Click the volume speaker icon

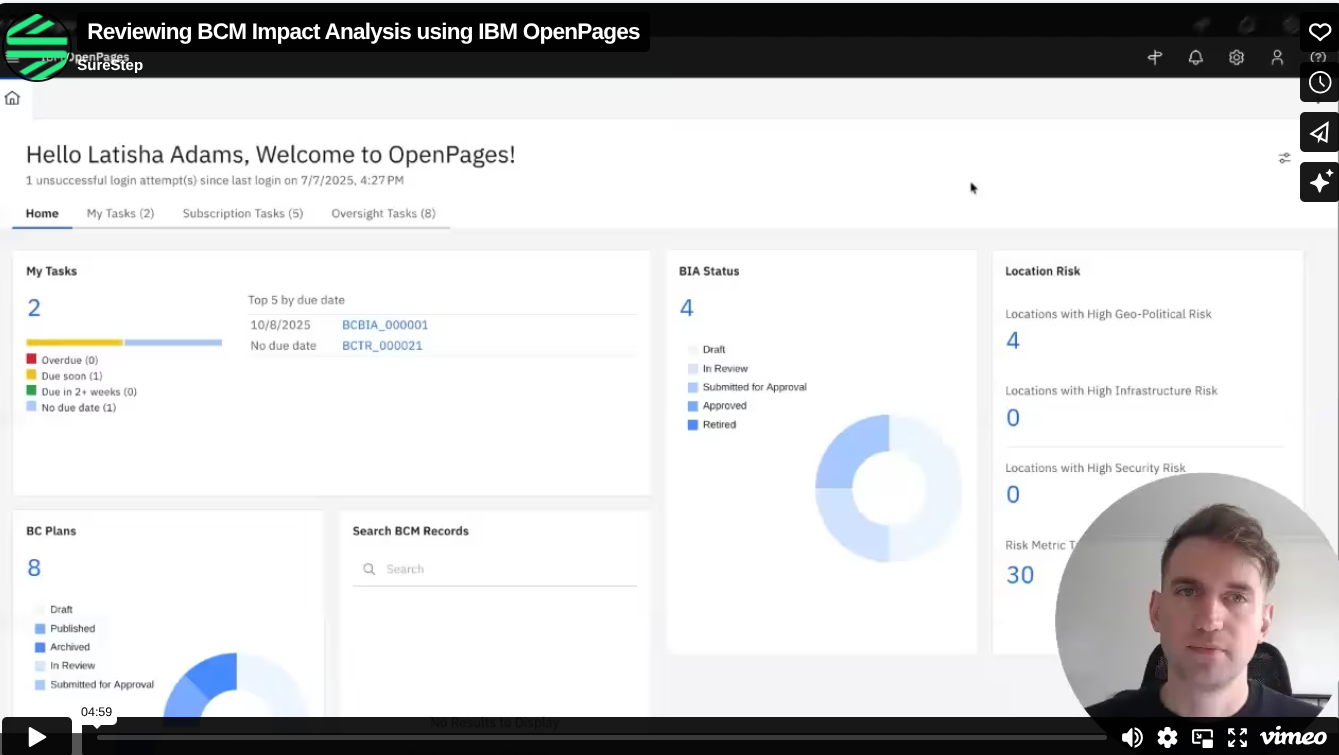(x=1132, y=738)
